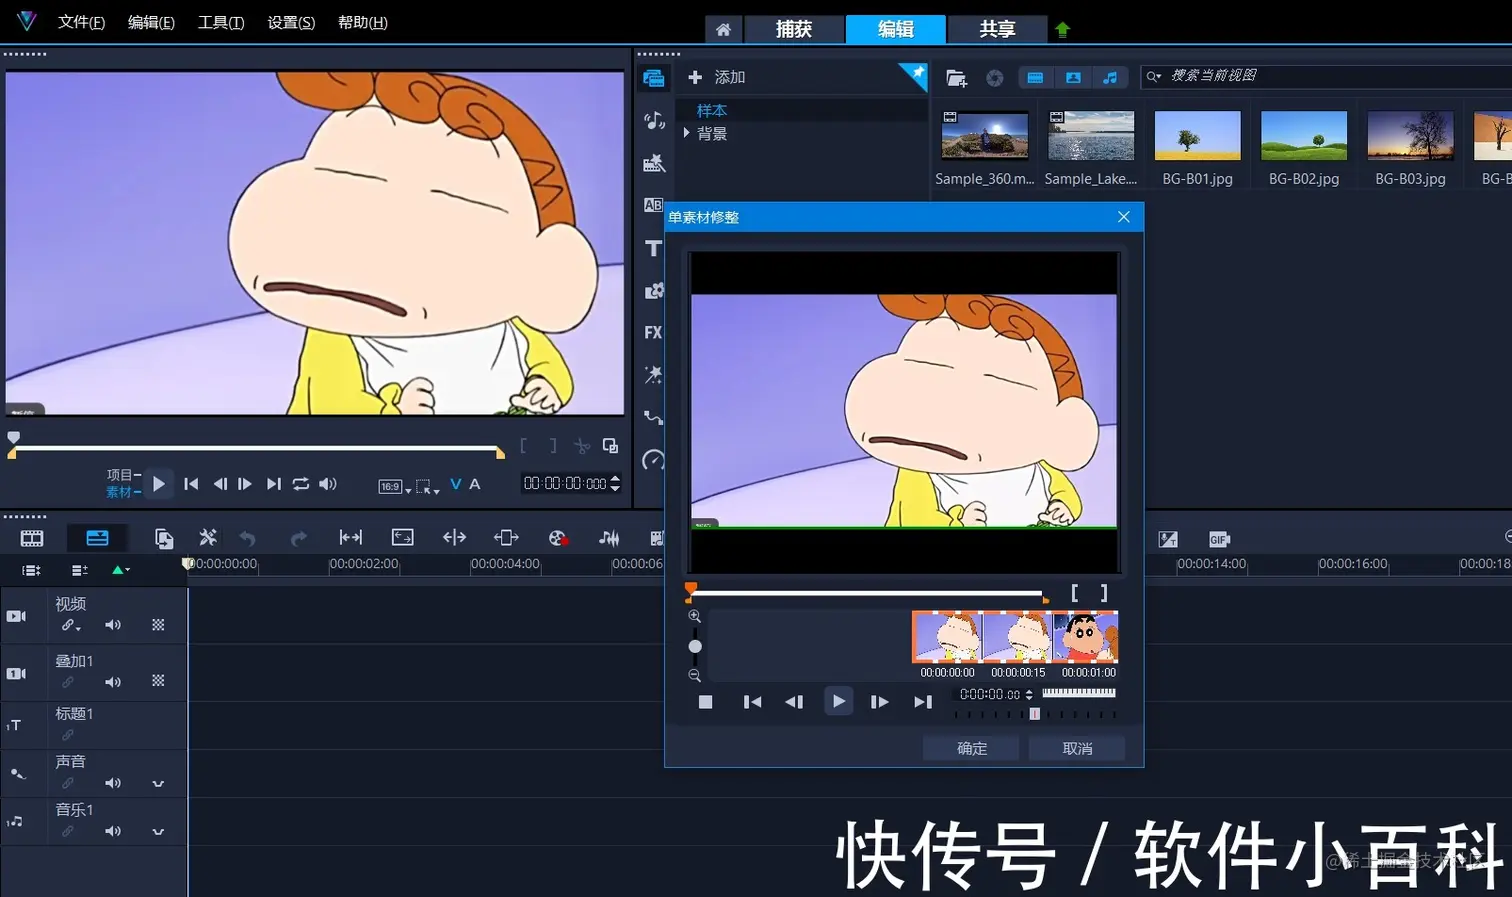Image resolution: width=1512 pixels, height=897 pixels.
Task: Toggle ripple editing link on 视频 track
Action: click(69, 626)
